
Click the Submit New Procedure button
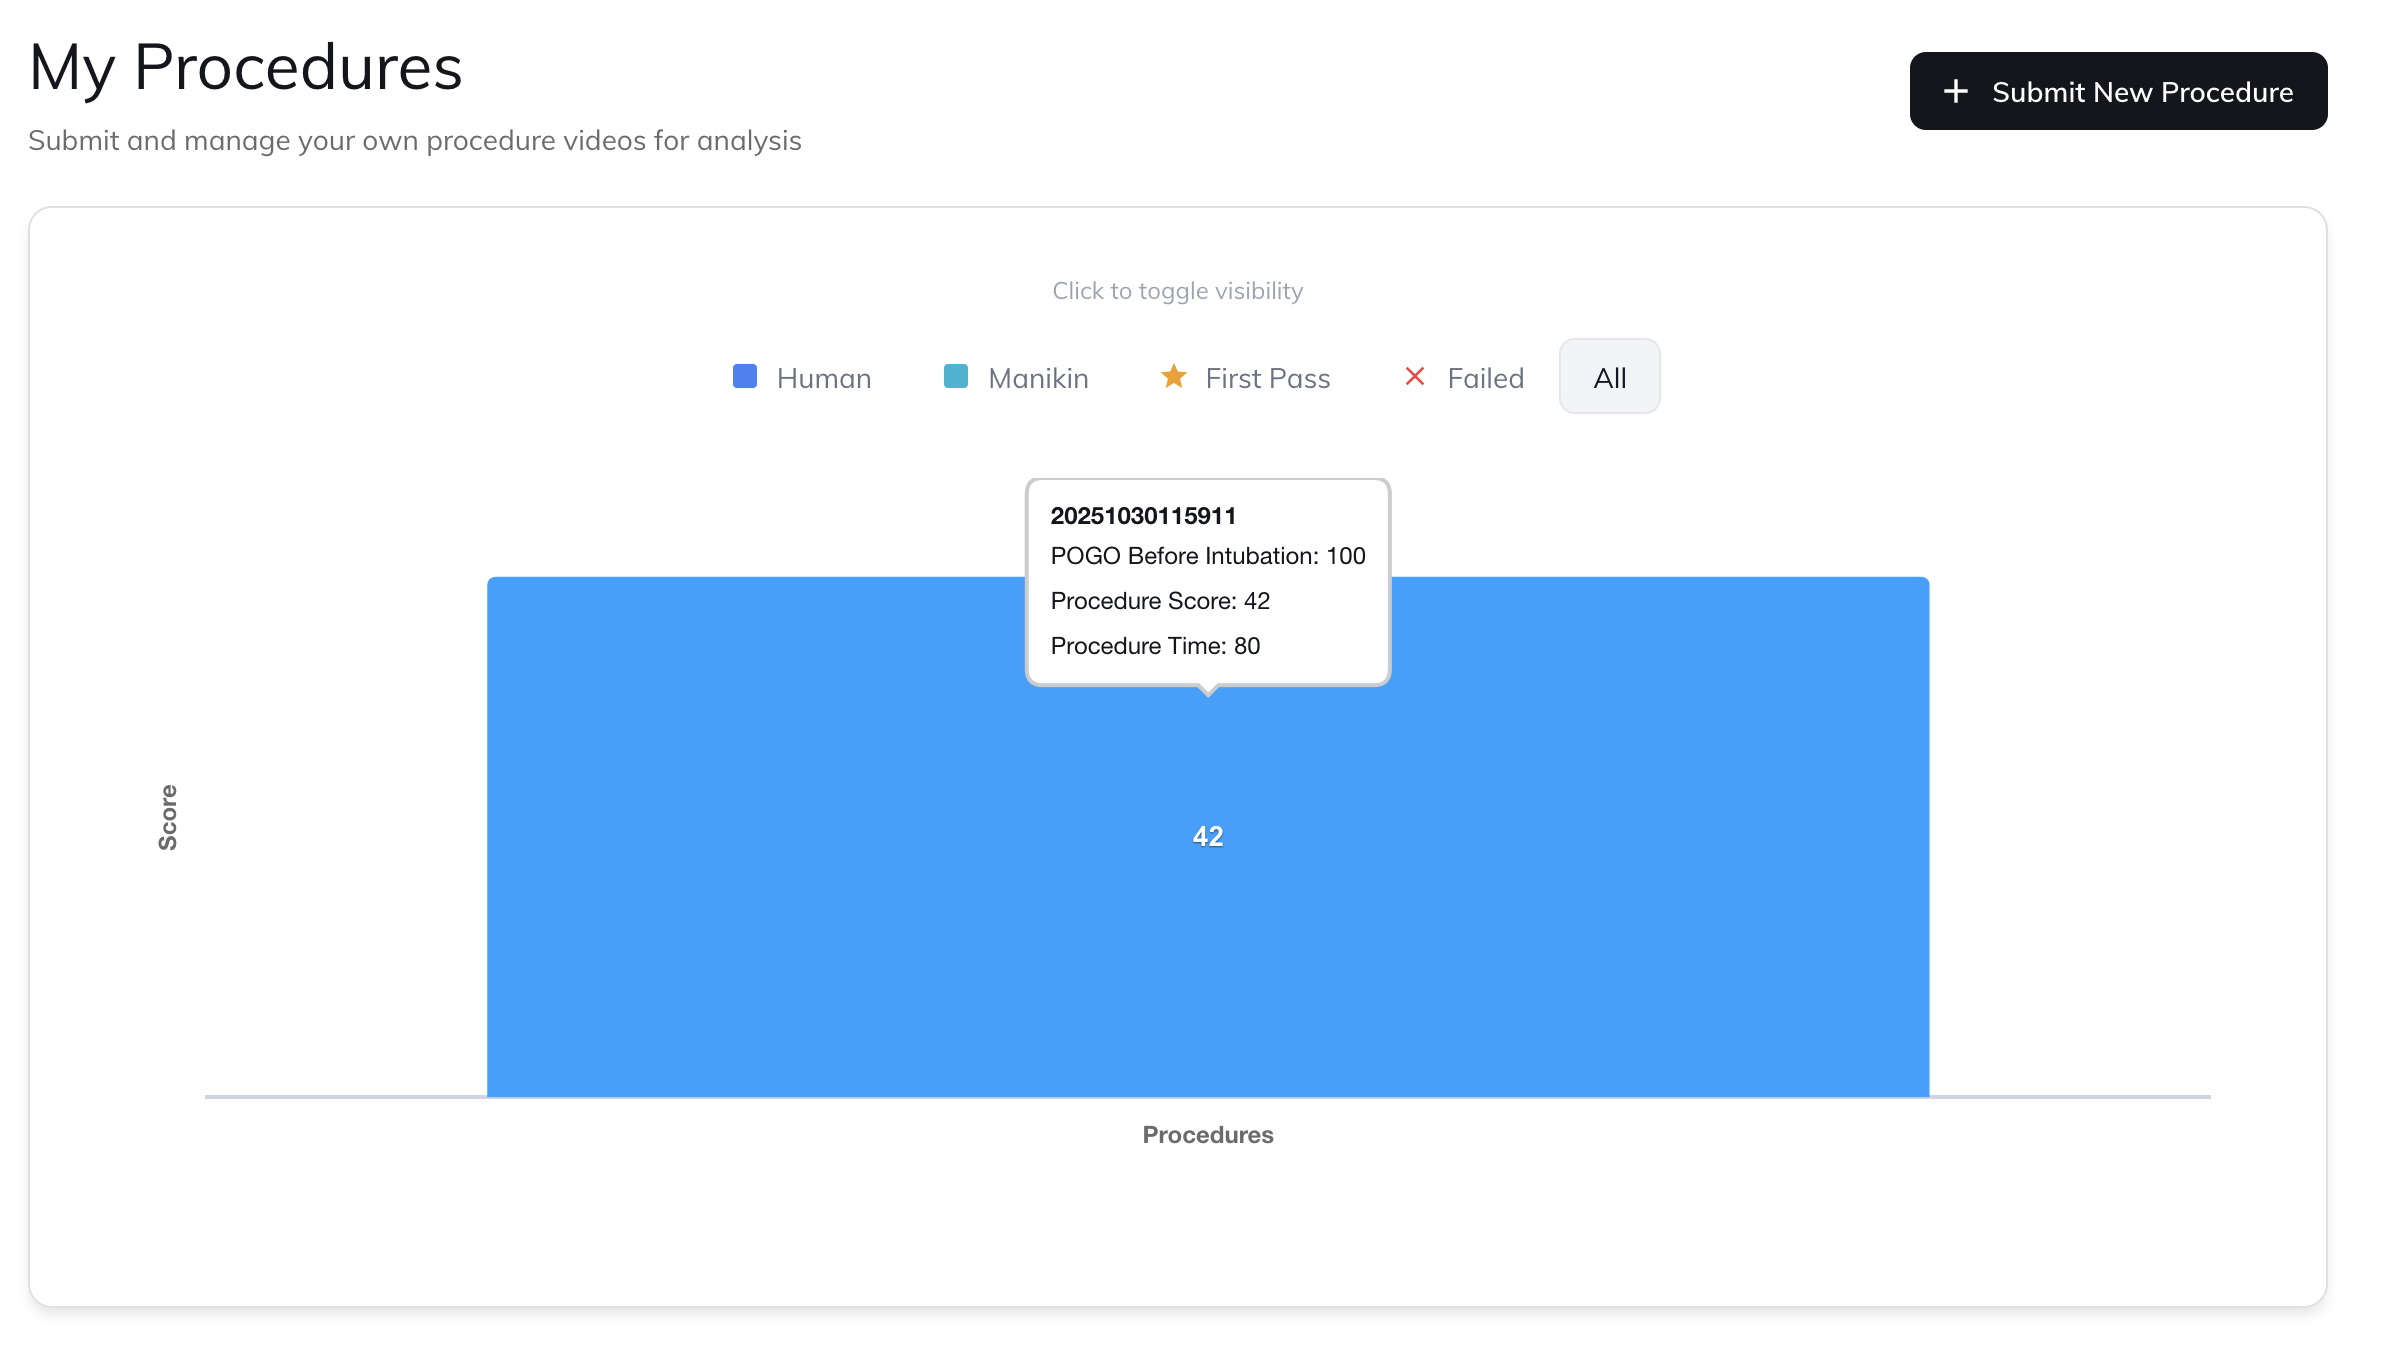[2117, 91]
